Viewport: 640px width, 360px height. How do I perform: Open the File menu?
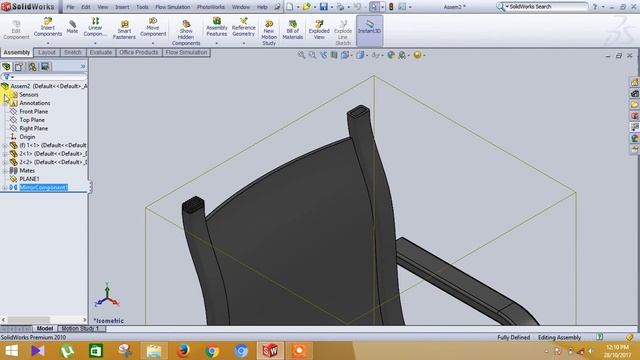tap(70, 7)
